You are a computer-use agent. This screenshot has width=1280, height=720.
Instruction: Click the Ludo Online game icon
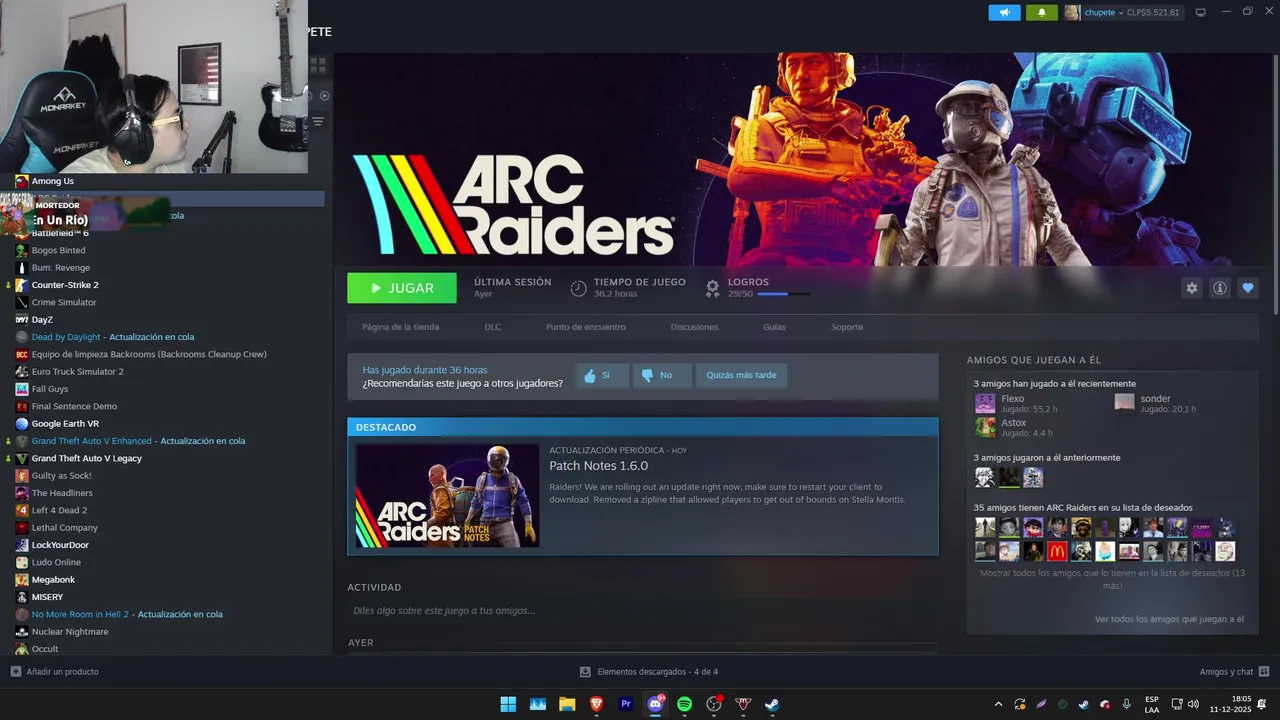[22, 562]
